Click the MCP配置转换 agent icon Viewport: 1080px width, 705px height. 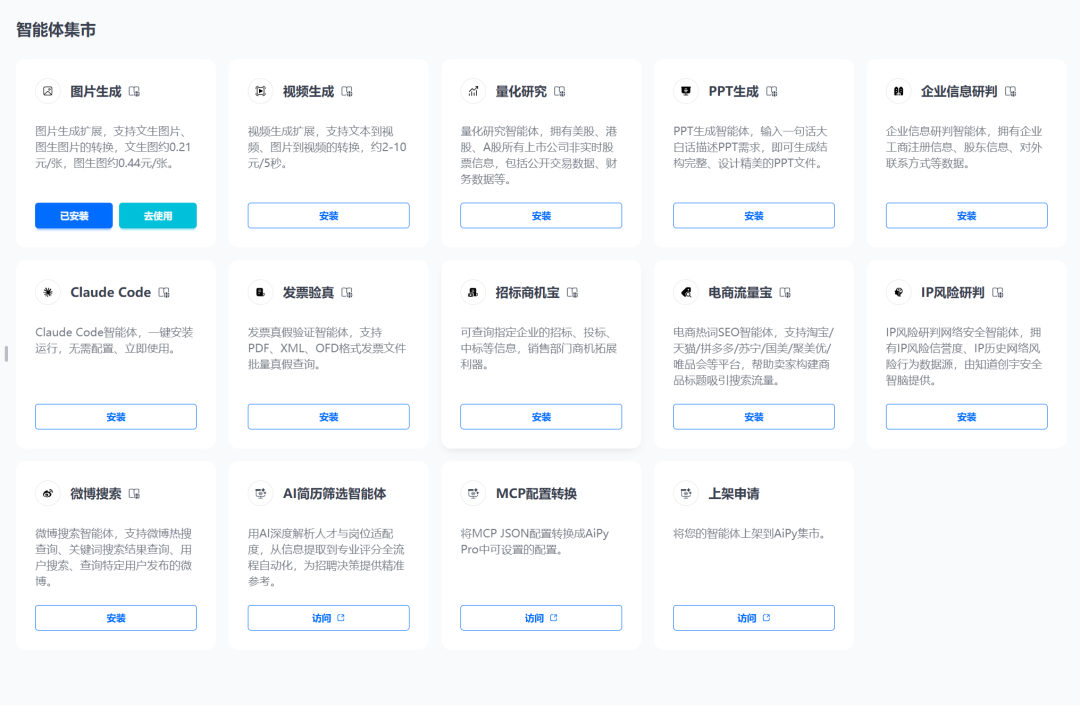(x=474, y=493)
